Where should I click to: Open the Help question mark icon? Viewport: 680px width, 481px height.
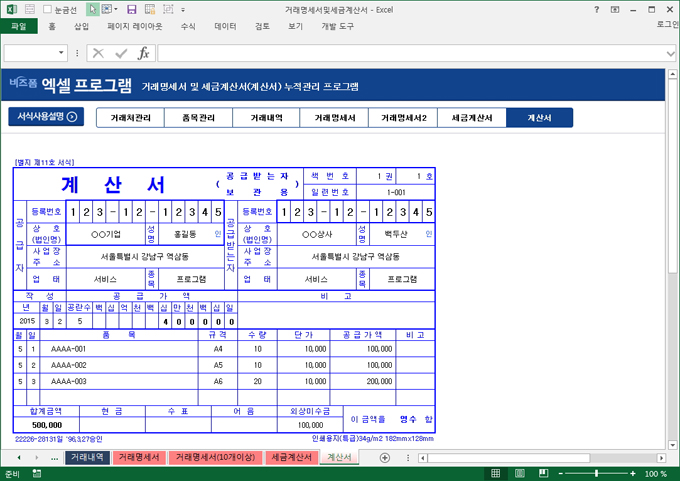pyautogui.click(x=597, y=9)
